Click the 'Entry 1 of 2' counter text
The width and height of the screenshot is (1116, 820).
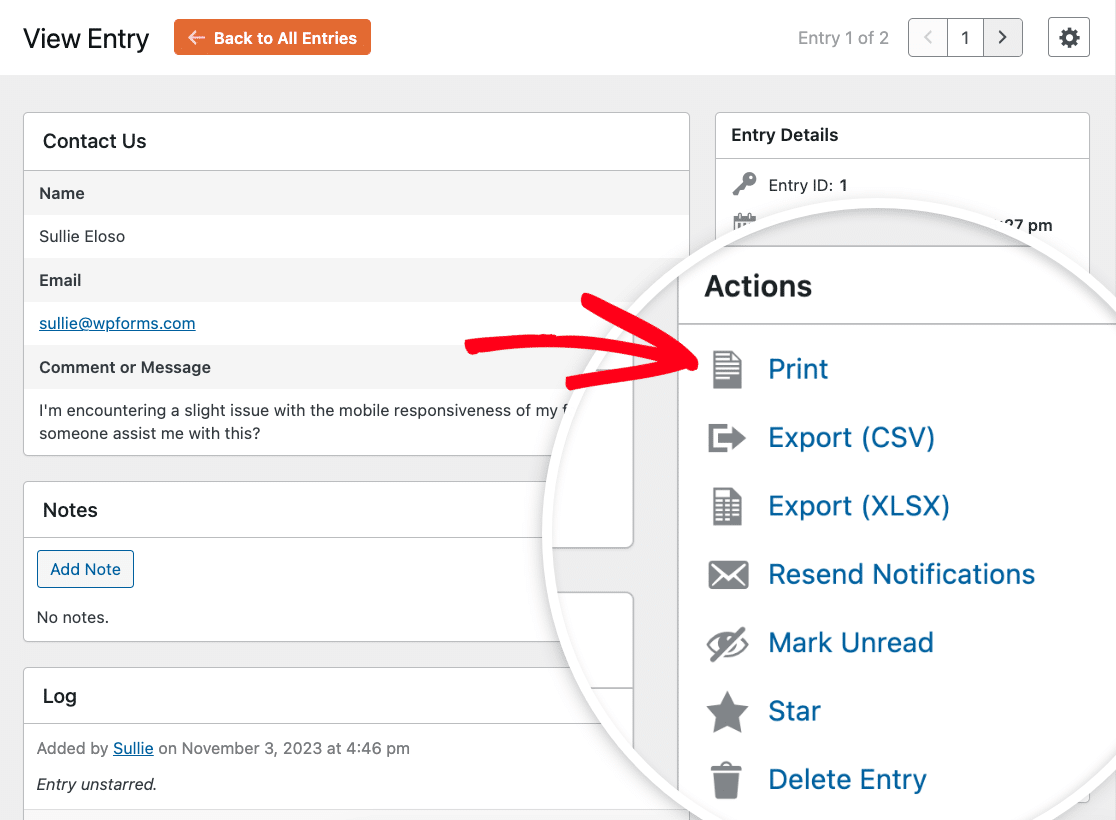click(843, 38)
